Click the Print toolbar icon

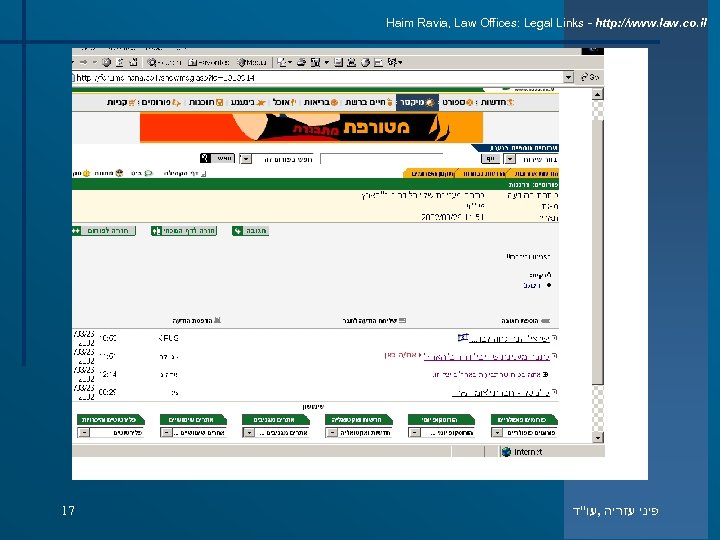(301, 62)
